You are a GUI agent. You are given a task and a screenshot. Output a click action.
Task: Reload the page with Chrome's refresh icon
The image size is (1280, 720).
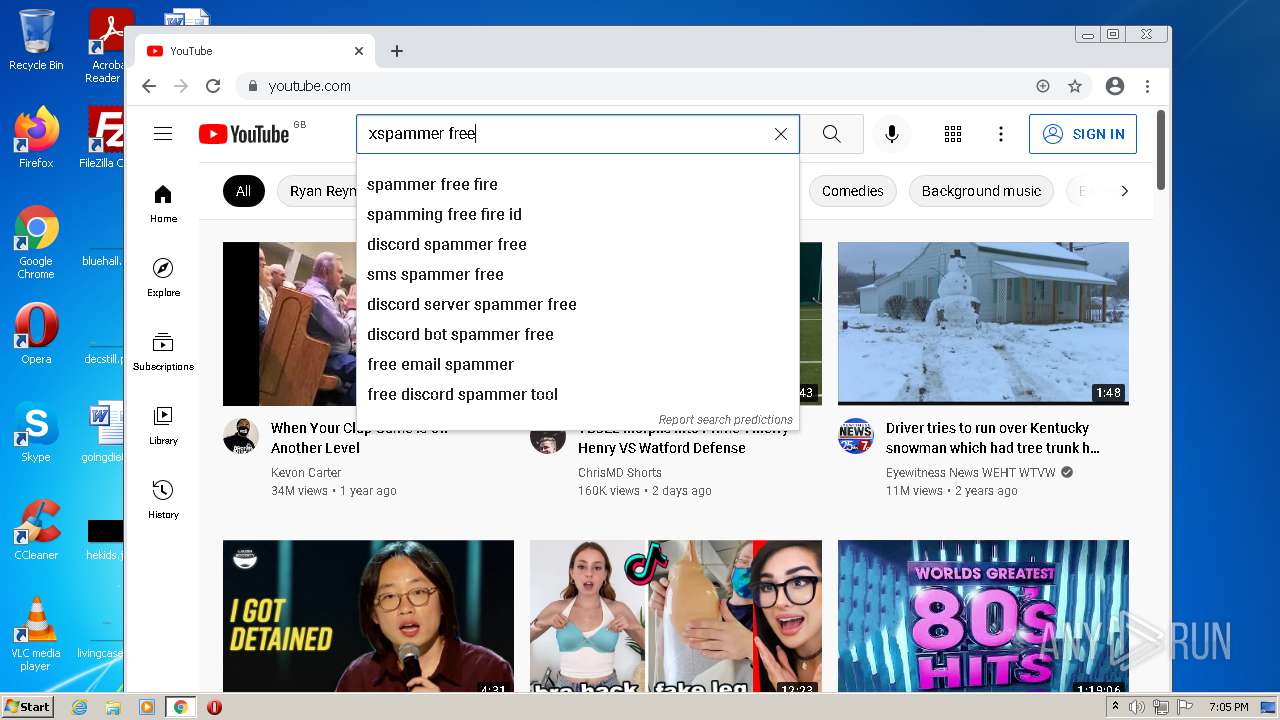(x=213, y=86)
